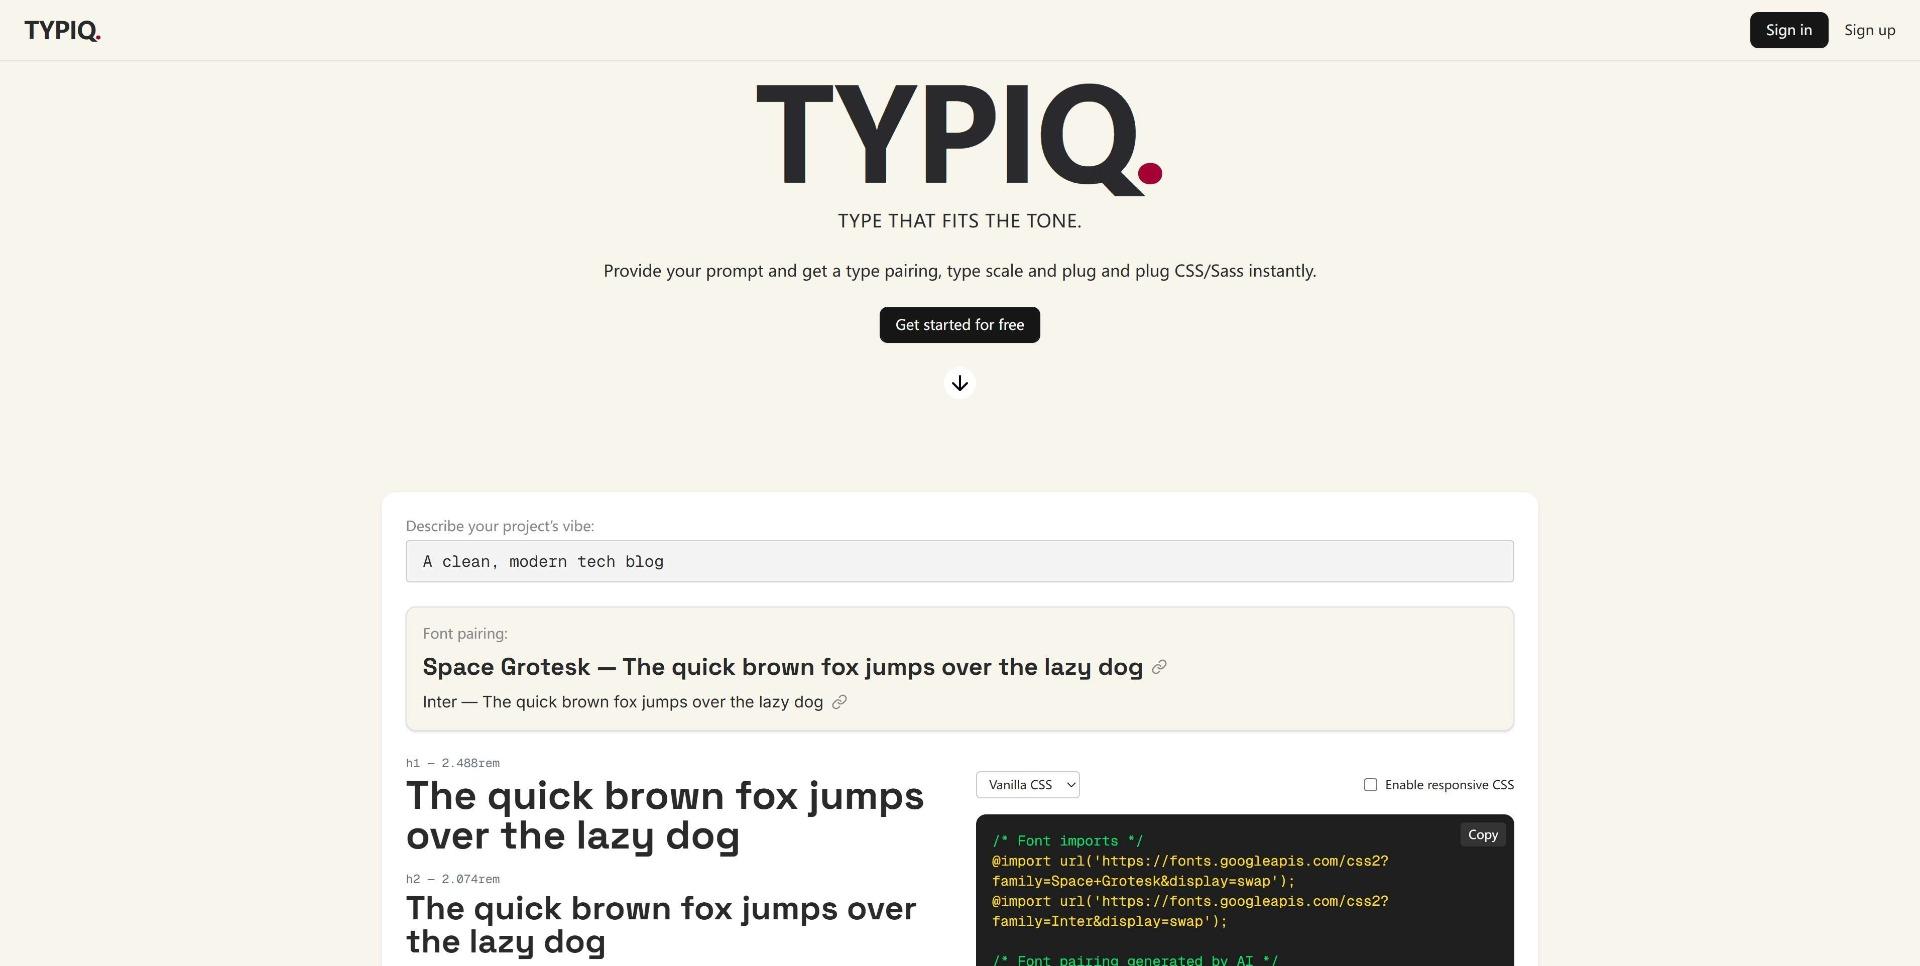This screenshot has height=966, width=1920.
Task: Click the TYPIQ logo in the header
Action: (62, 30)
